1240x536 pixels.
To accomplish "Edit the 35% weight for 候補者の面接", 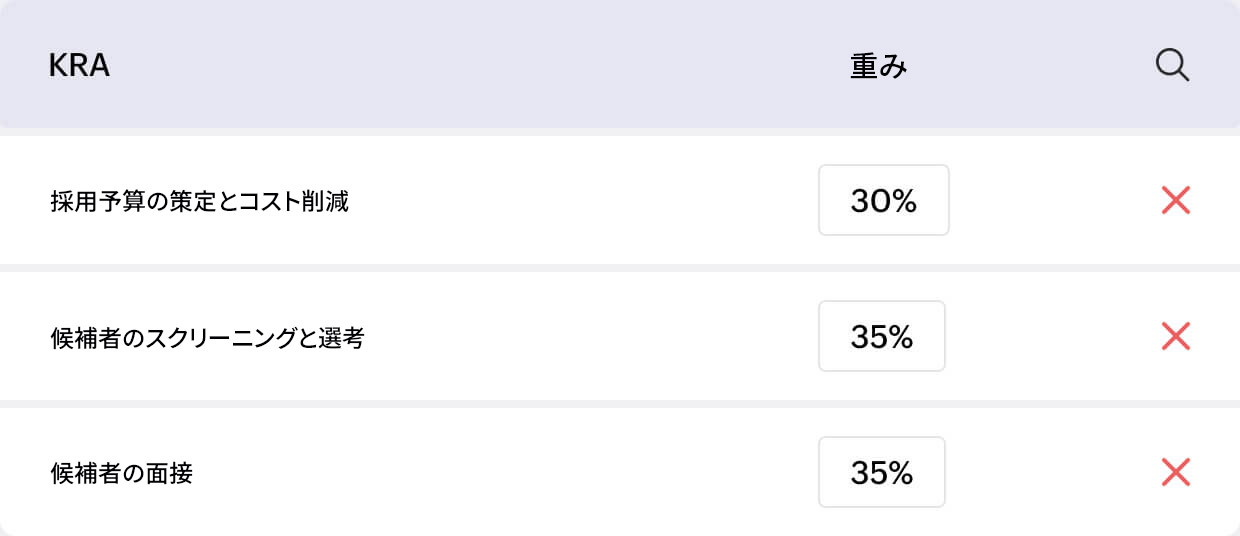I will click(882, 472).
